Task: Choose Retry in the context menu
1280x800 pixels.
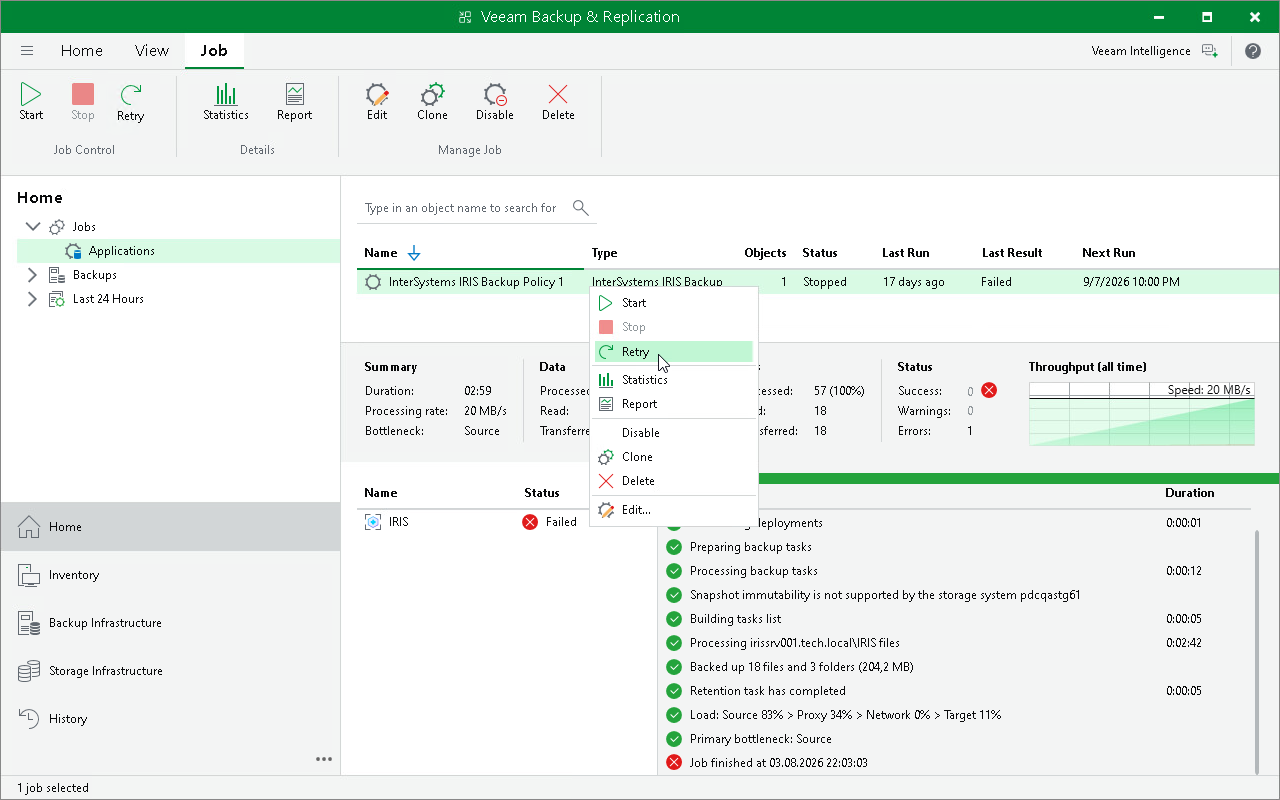Action: click(673, 352)
